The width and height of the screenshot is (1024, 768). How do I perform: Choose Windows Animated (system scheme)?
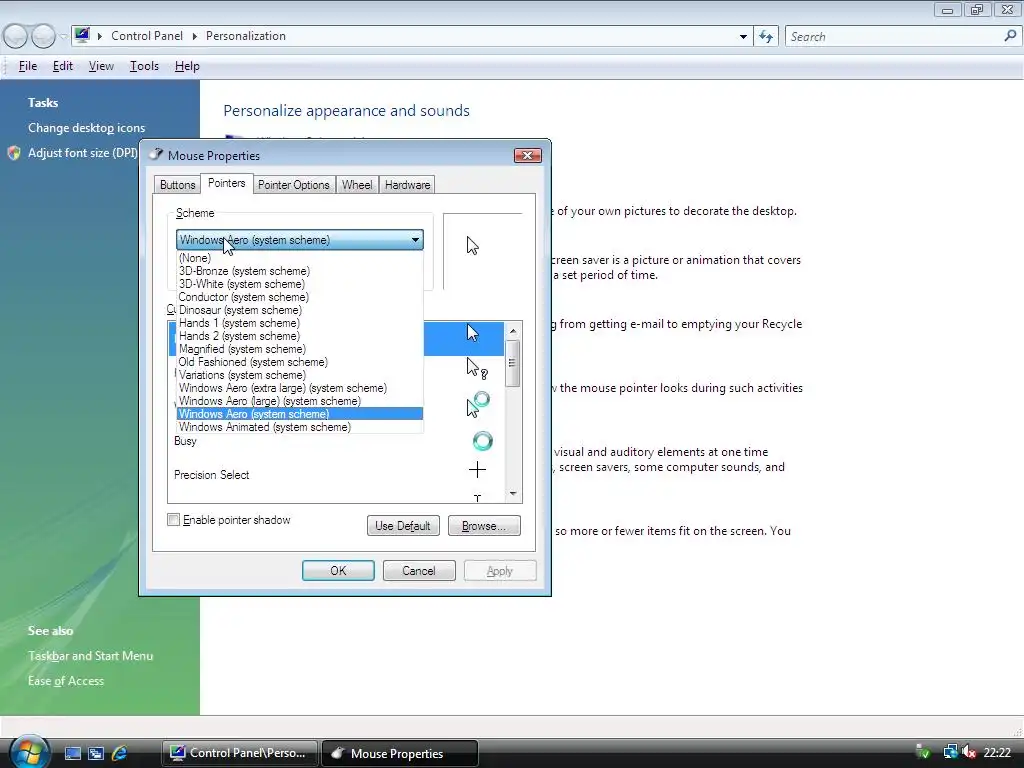(300, 427)
